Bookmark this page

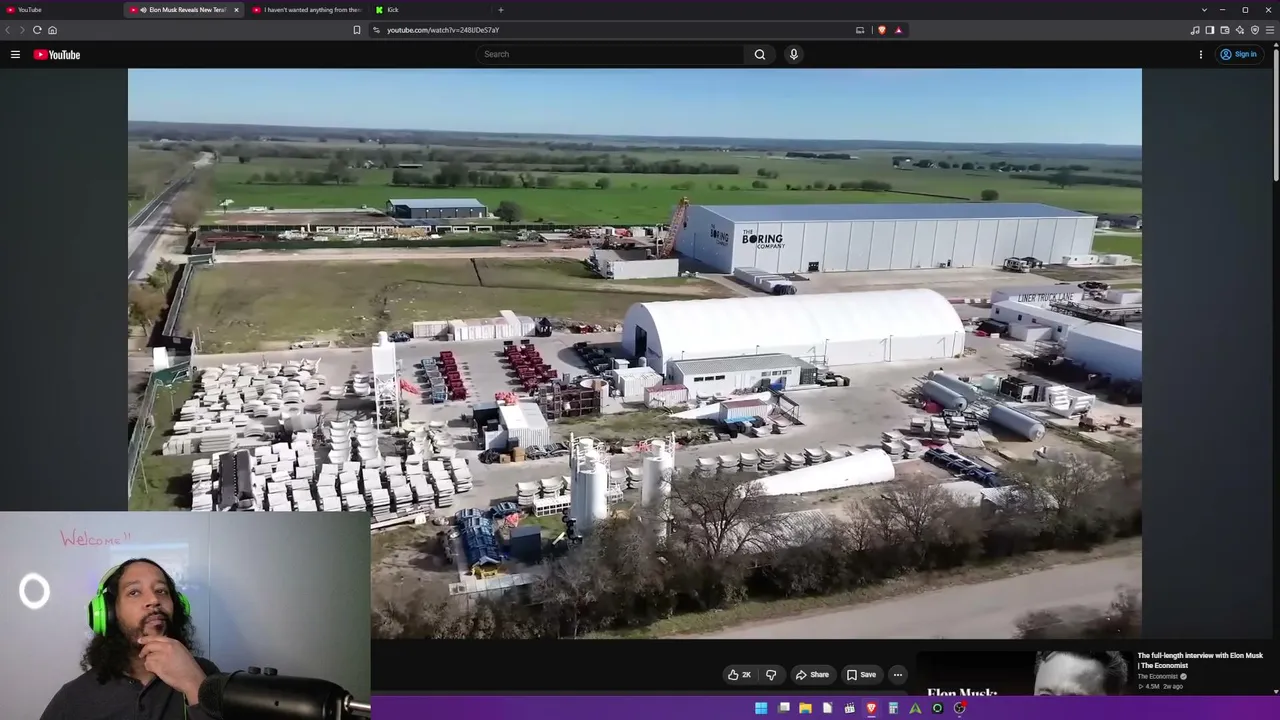357,30
